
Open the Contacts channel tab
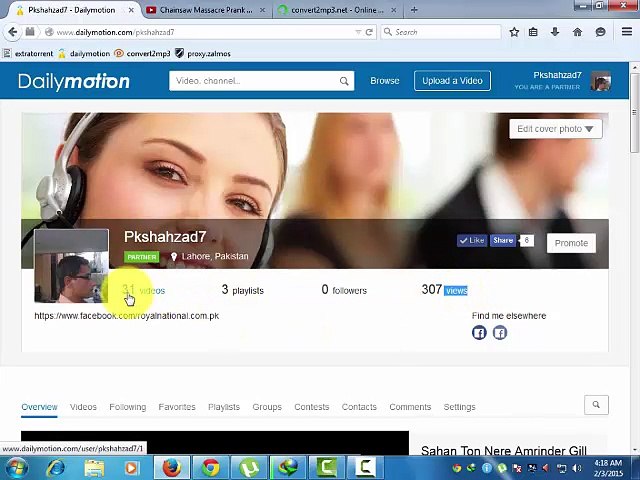359,407
